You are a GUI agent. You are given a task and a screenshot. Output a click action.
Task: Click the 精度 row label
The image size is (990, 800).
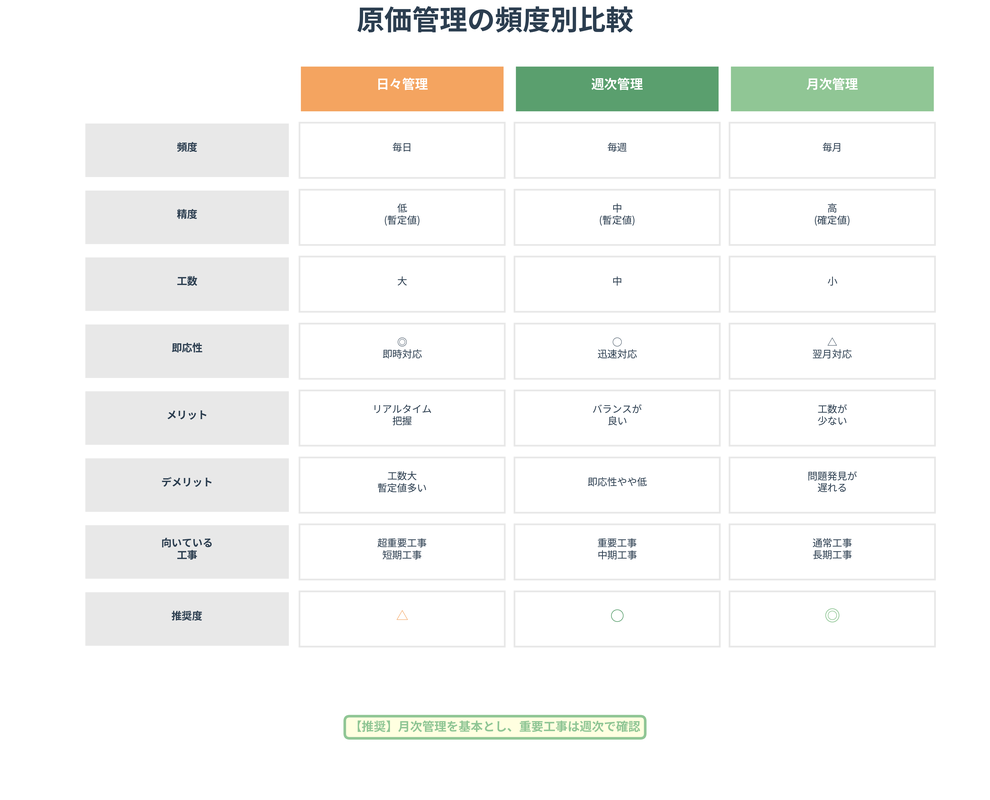187,217
